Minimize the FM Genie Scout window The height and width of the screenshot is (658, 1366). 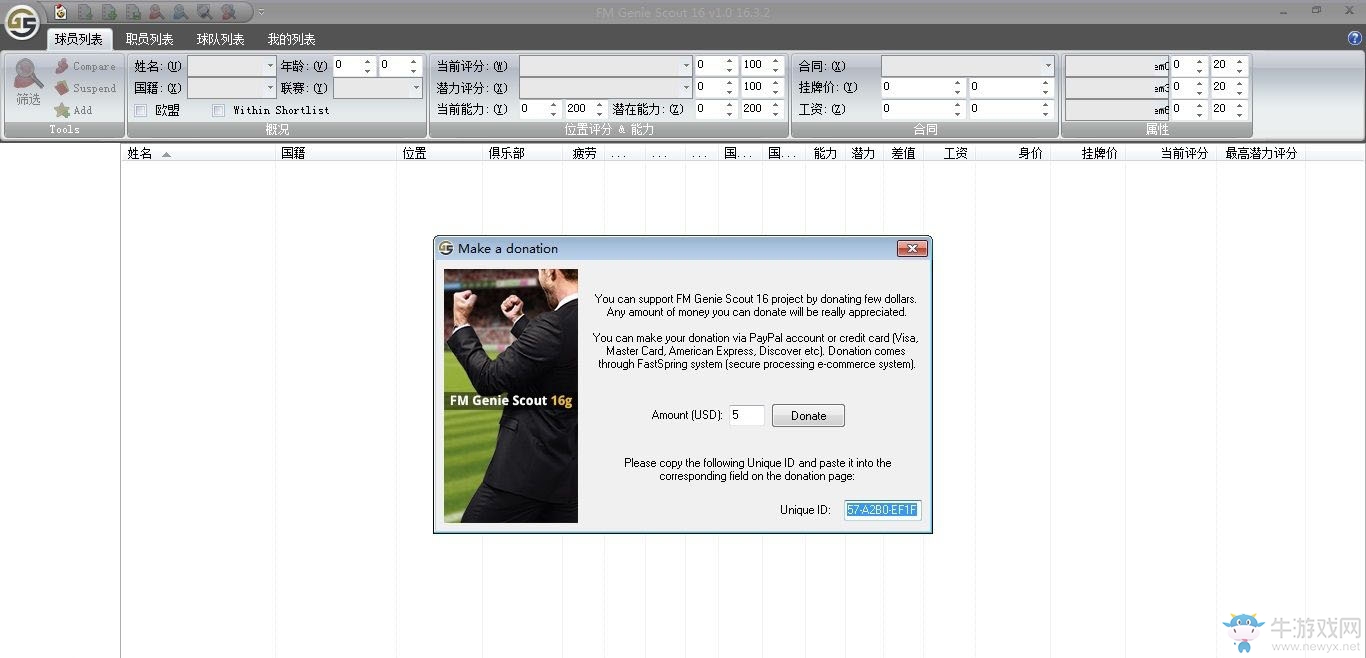(1284, 10)
